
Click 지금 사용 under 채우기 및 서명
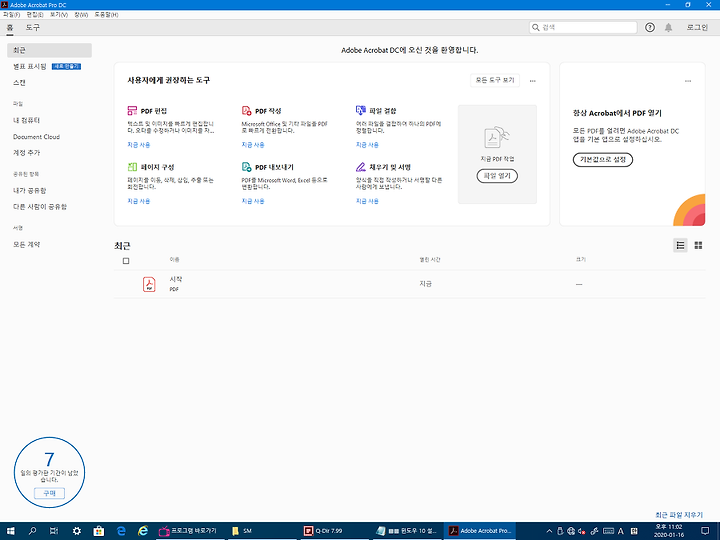(x=367, y=201)
